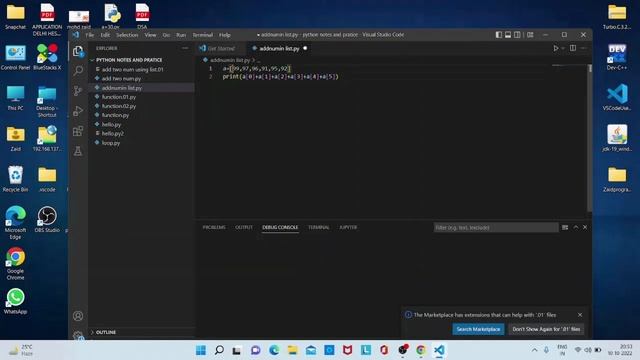Open the Customize Layout icon

[x=530, y=35]
